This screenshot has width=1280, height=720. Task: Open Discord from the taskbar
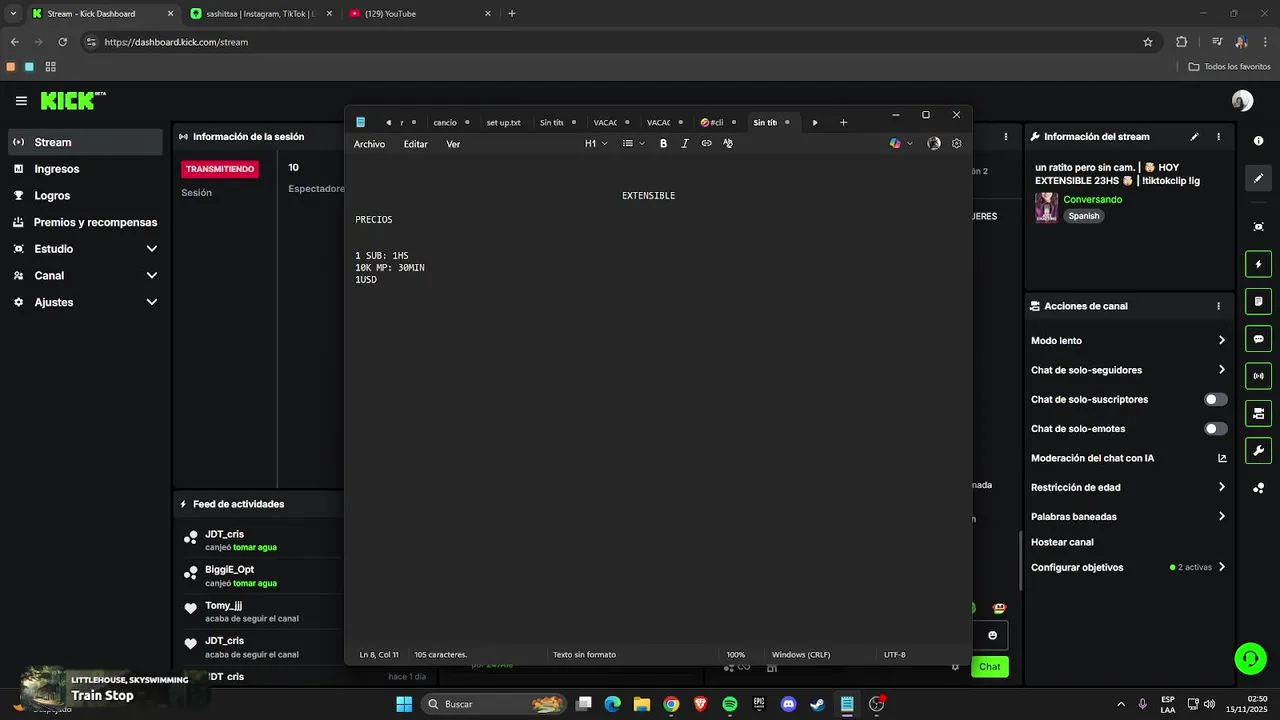coord(788,704)
